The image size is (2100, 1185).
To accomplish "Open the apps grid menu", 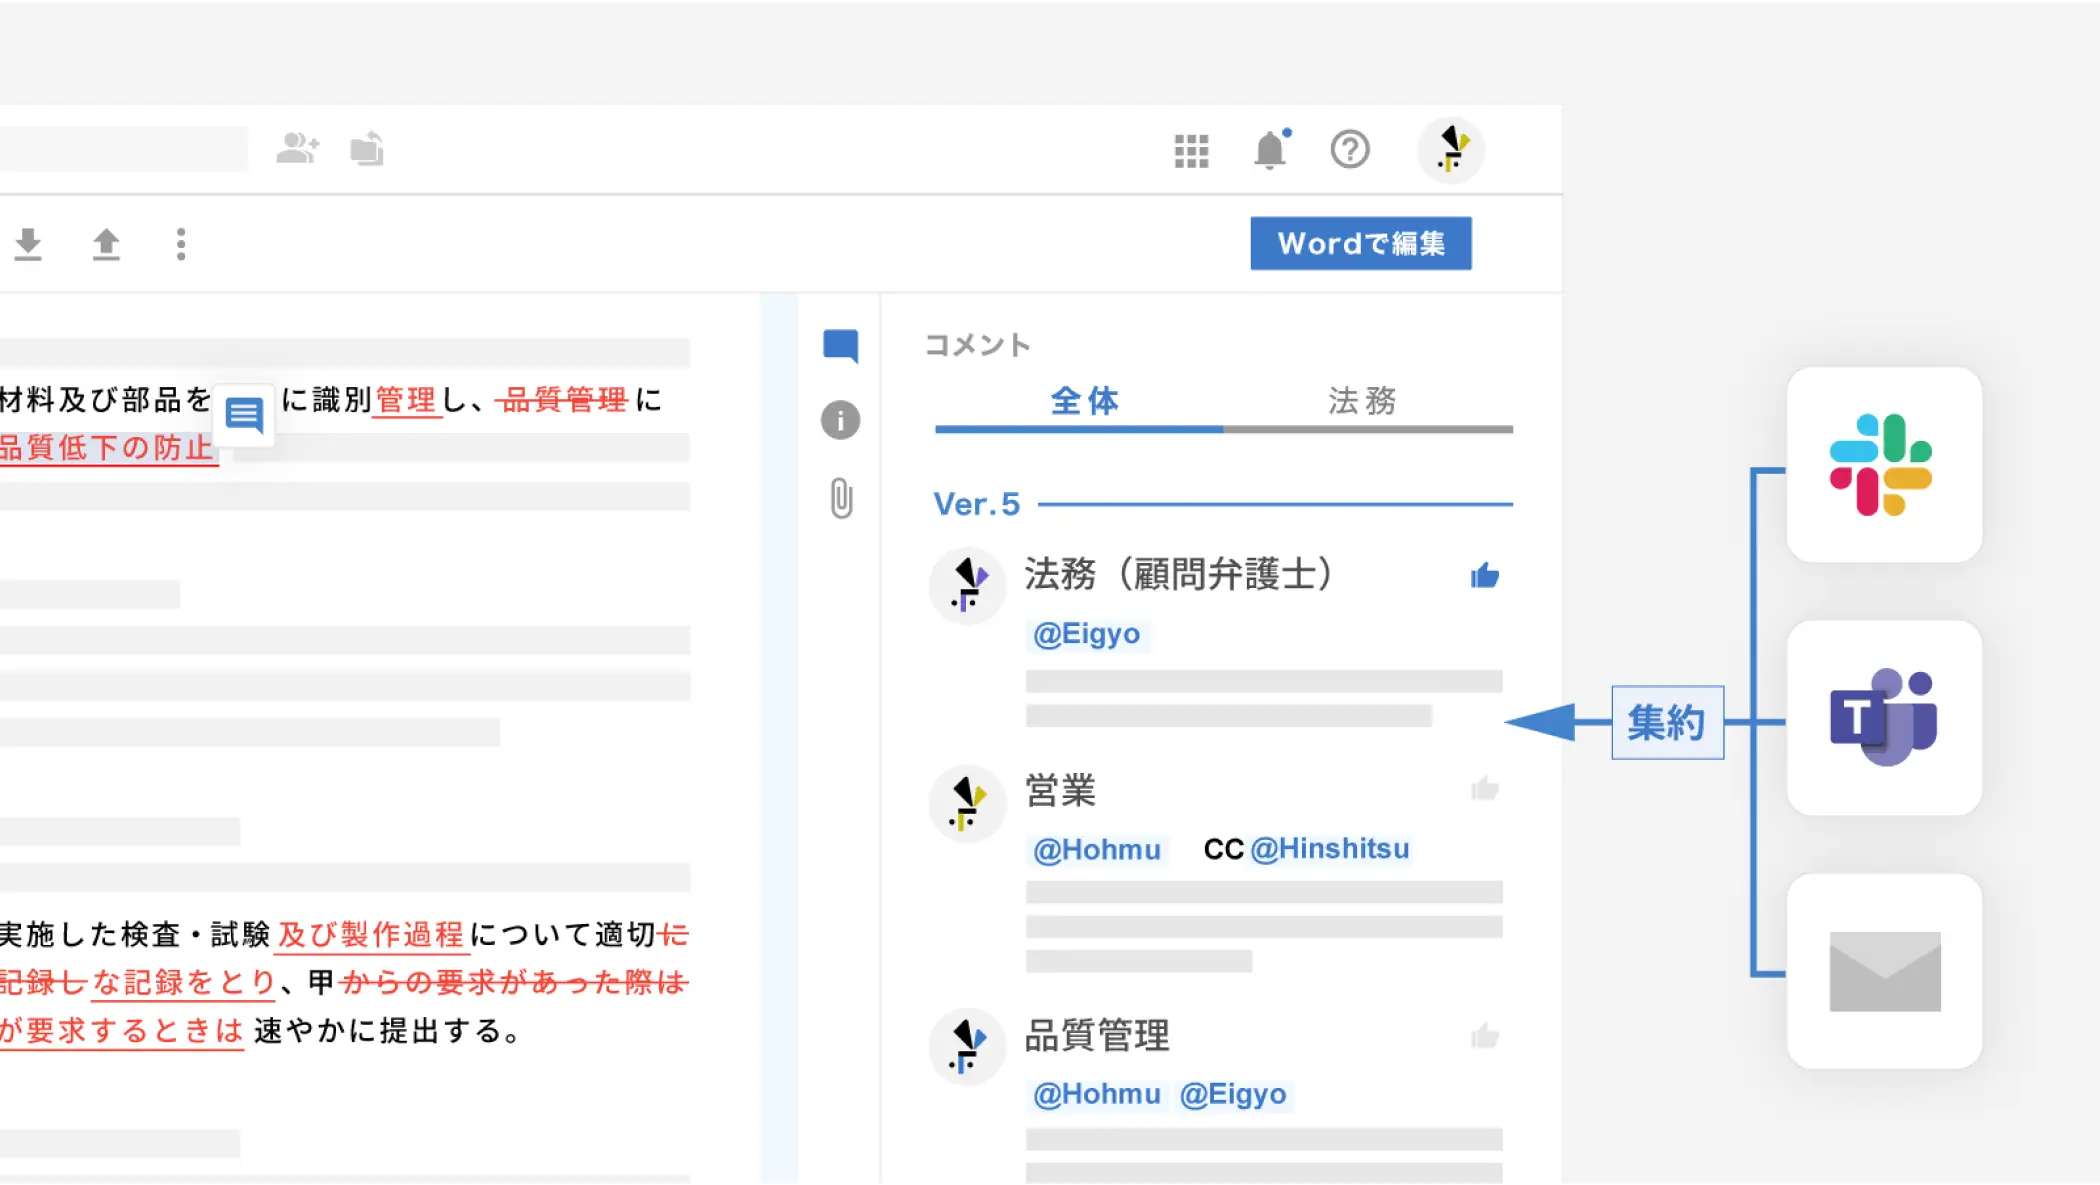I will pyautogui.click(x=1191, y=151).
